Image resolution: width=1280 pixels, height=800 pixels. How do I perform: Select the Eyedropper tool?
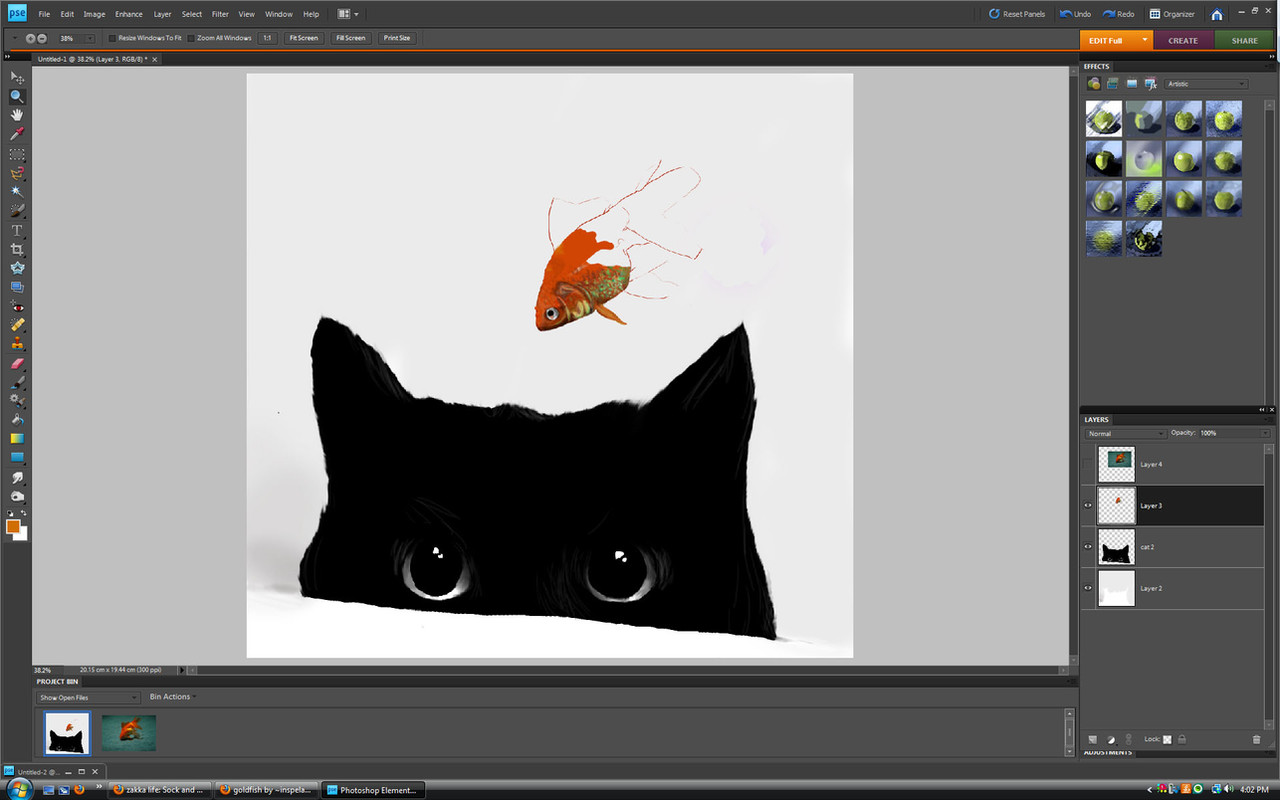pyautogui.click(x=17, y=134)
